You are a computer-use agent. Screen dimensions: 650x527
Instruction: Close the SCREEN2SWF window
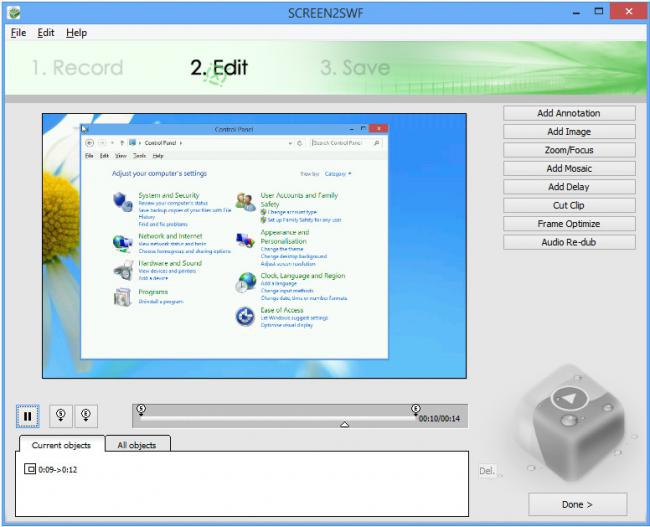628,12
